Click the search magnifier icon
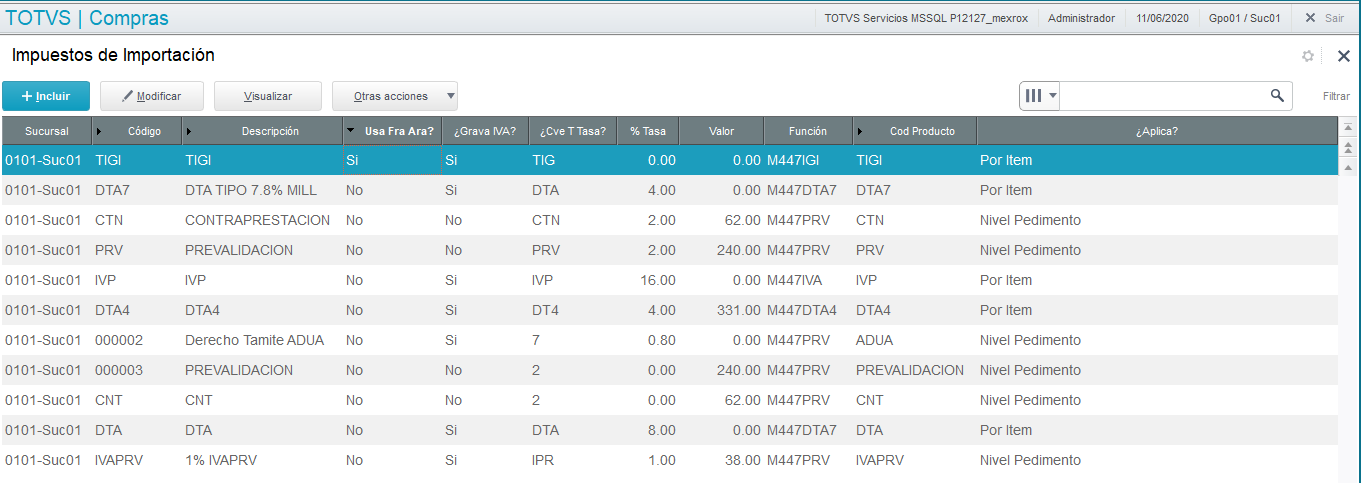 click(x=1277, y=96)
